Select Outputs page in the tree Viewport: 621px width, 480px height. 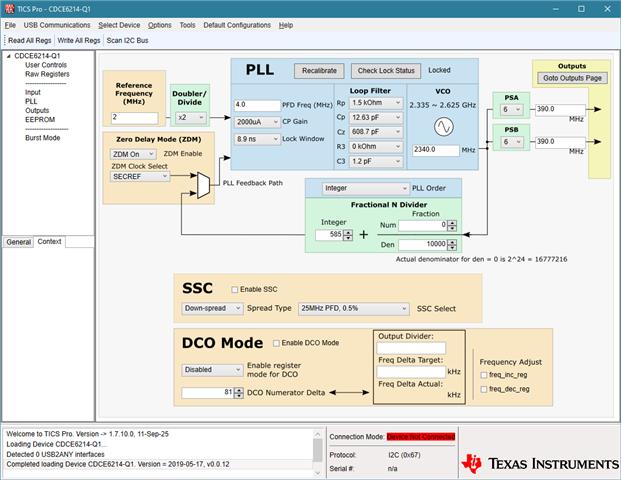(37, 110)
